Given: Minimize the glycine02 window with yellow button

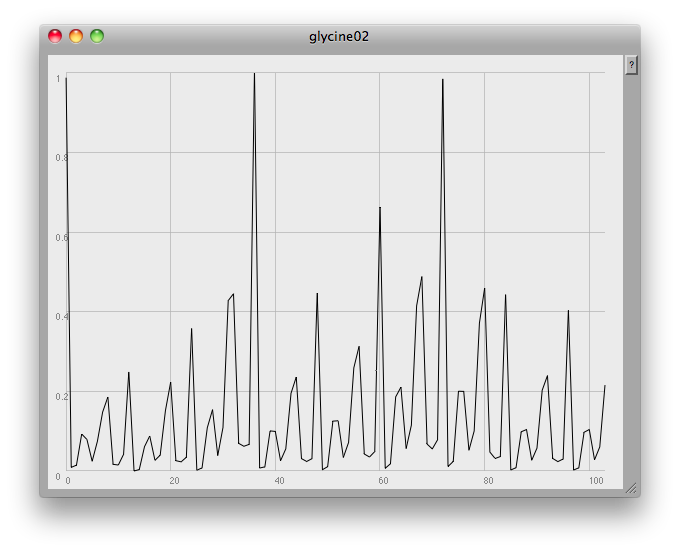Looking at the screenshot, I should pos(76,36).
